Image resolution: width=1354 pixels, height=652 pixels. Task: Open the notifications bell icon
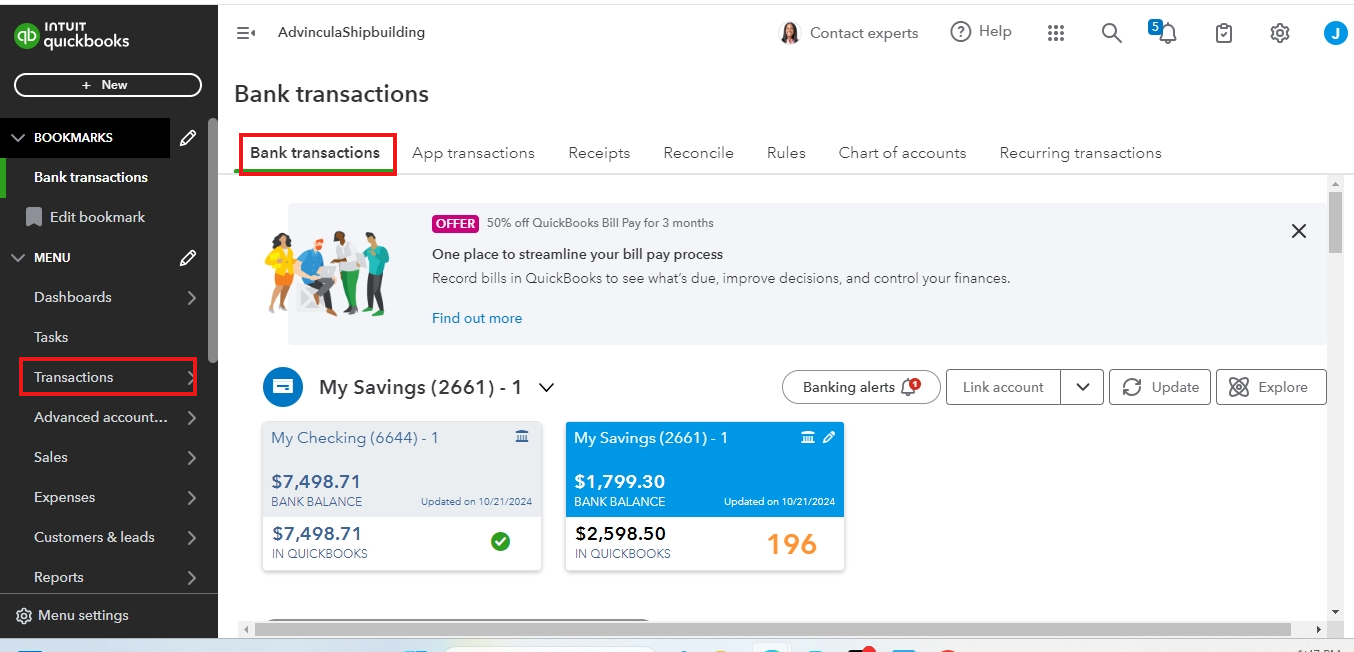(x=1166, y=33)
